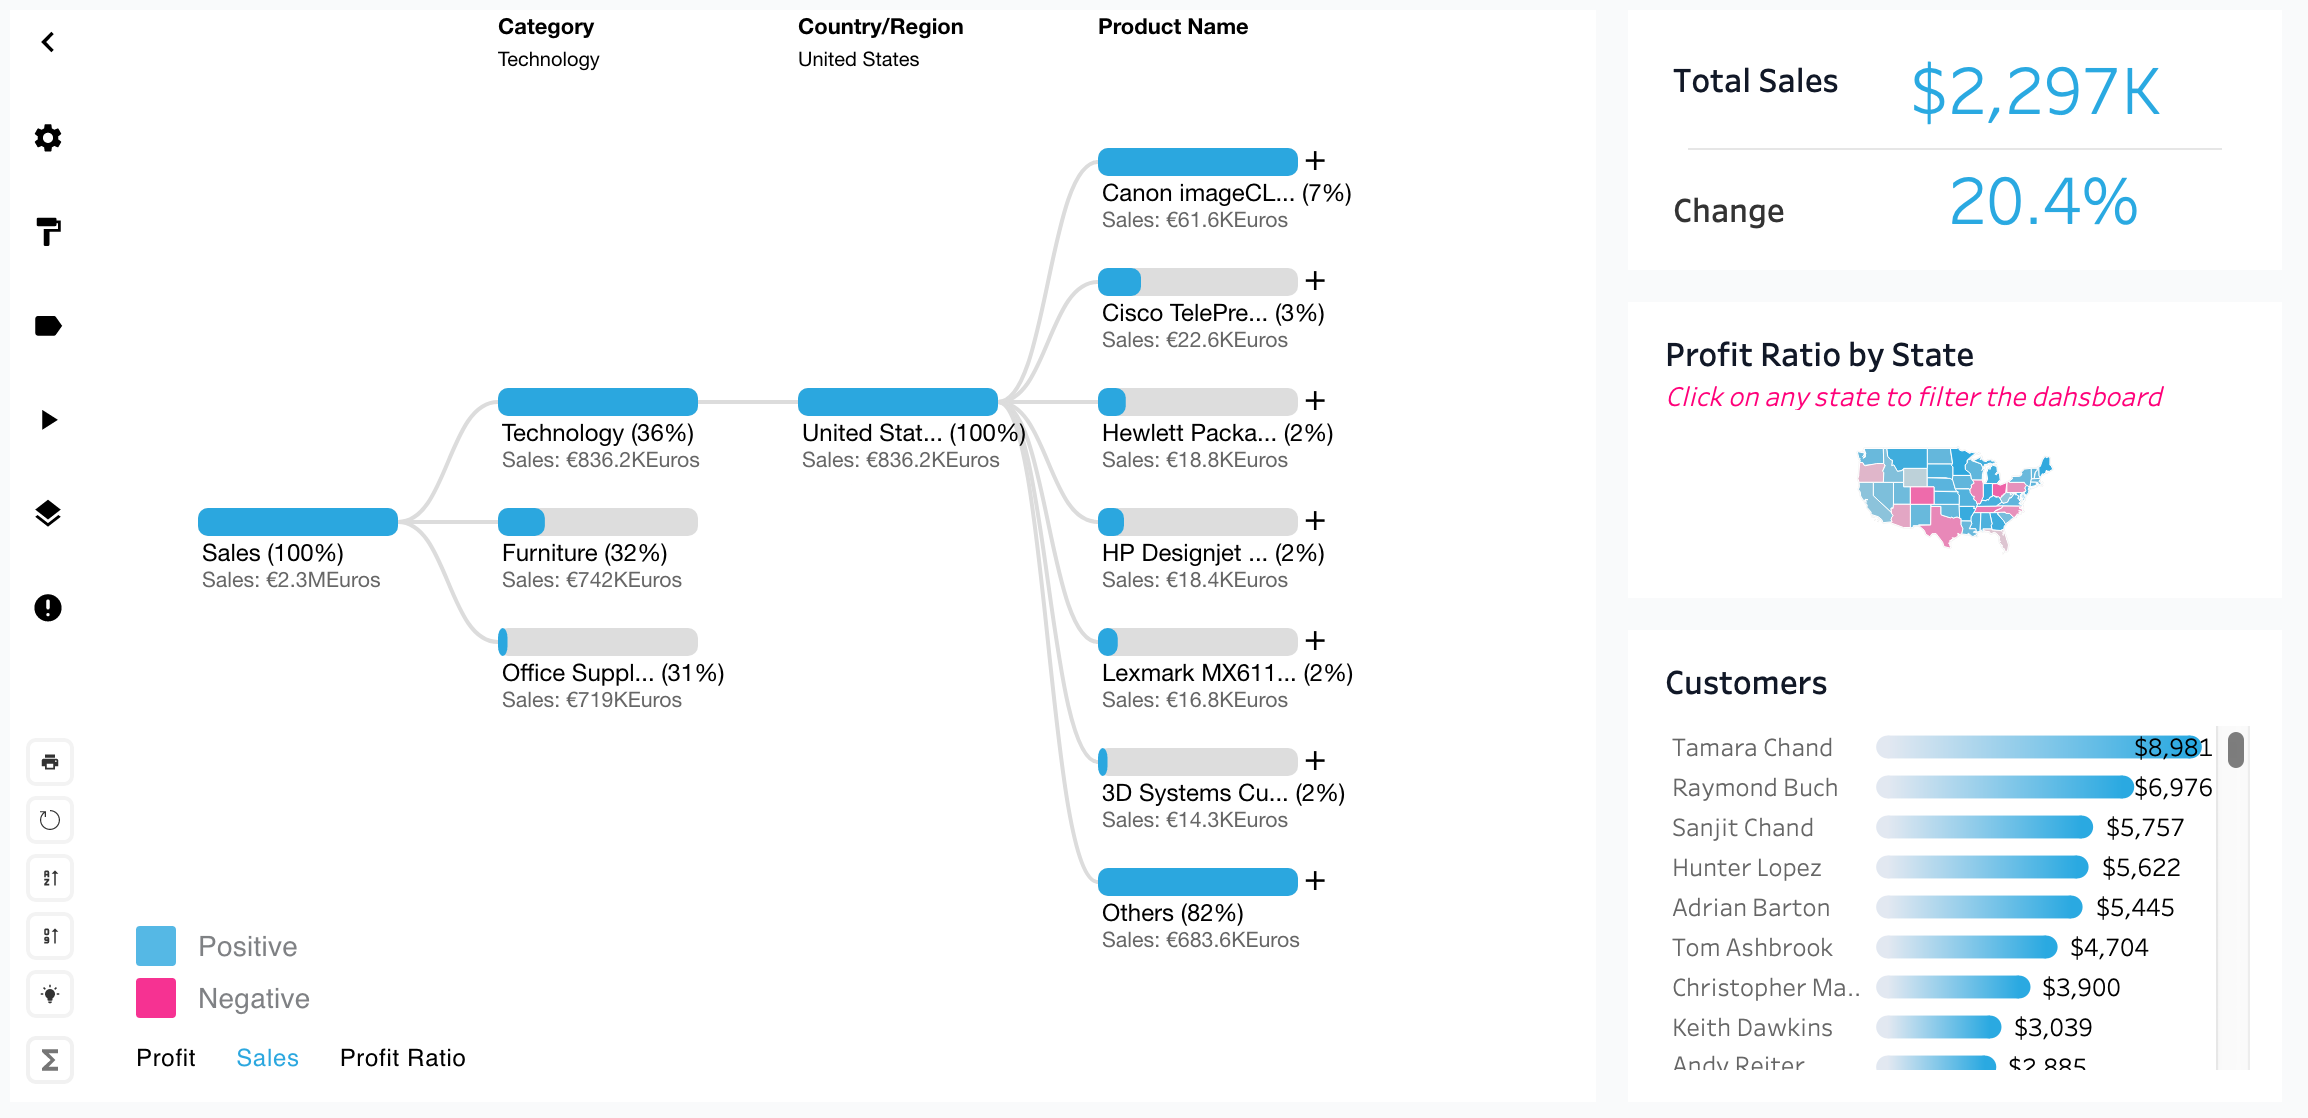Image resolution: width=2308 pixels, height=1118 pixels.
Task: Click the exclamation alert icon
Action: tap(48, 608)
